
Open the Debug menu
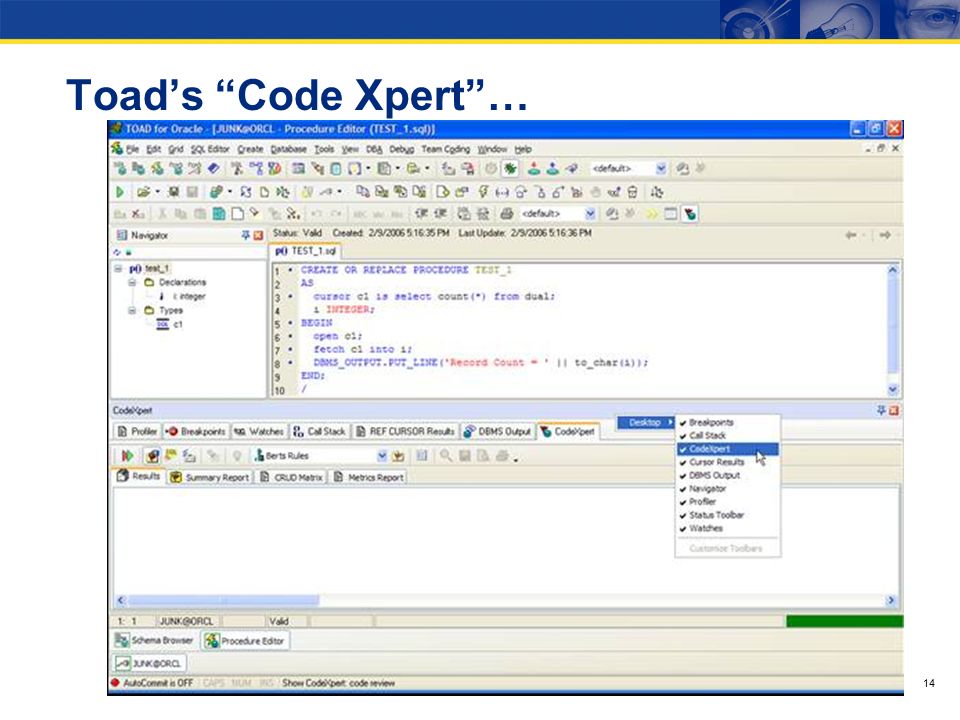[x=402, y=149]
